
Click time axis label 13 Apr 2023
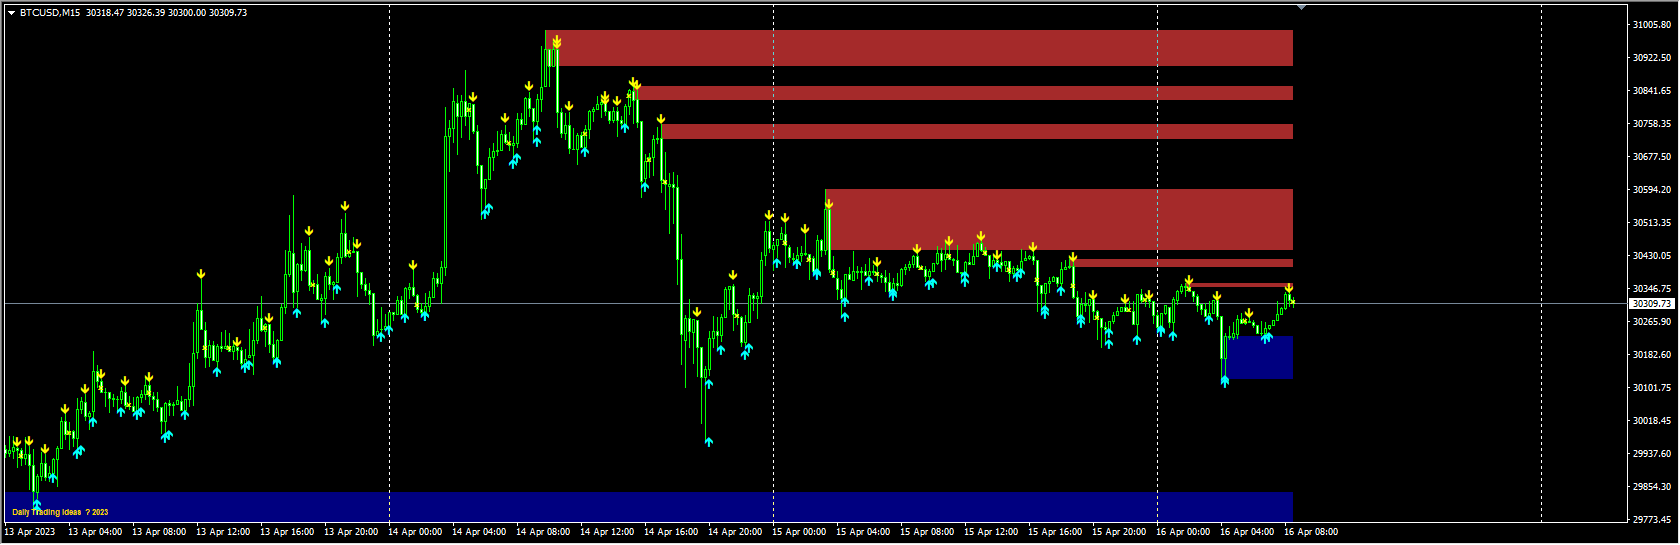[x=30, y=532]
